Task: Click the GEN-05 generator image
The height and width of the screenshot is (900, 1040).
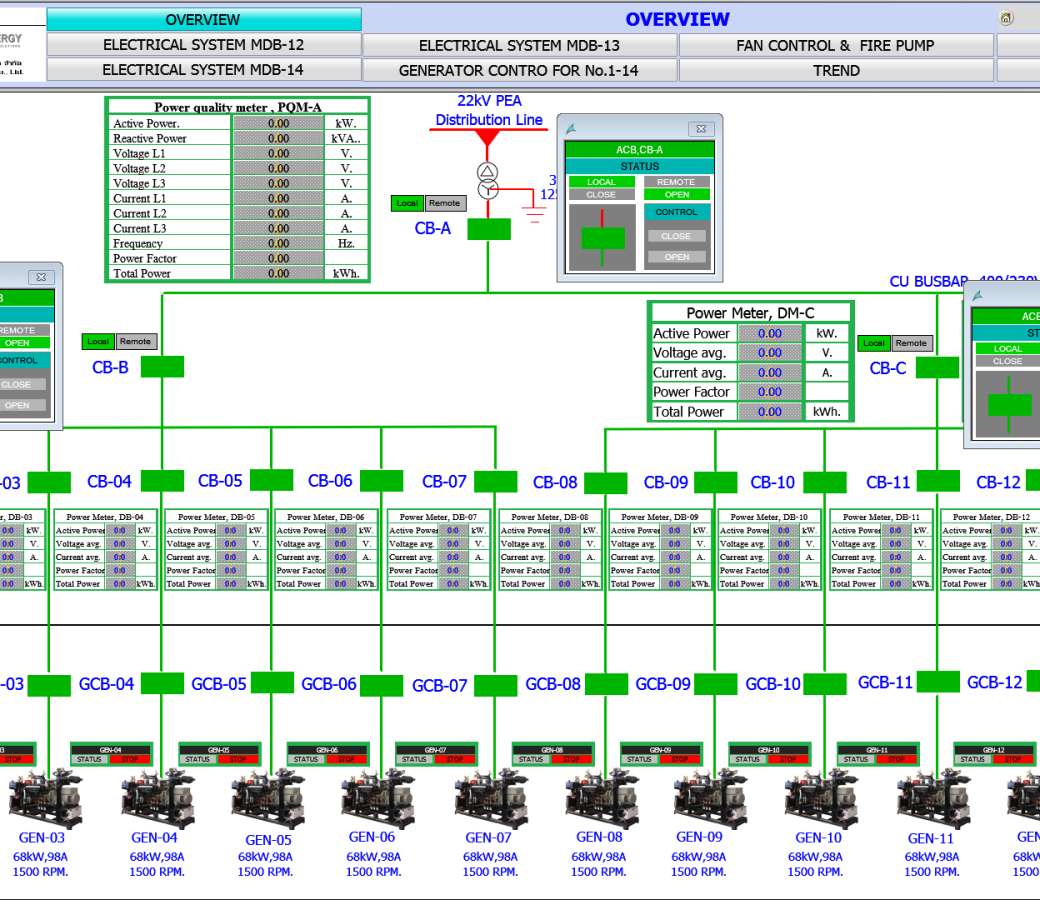Action: point(268,800)
